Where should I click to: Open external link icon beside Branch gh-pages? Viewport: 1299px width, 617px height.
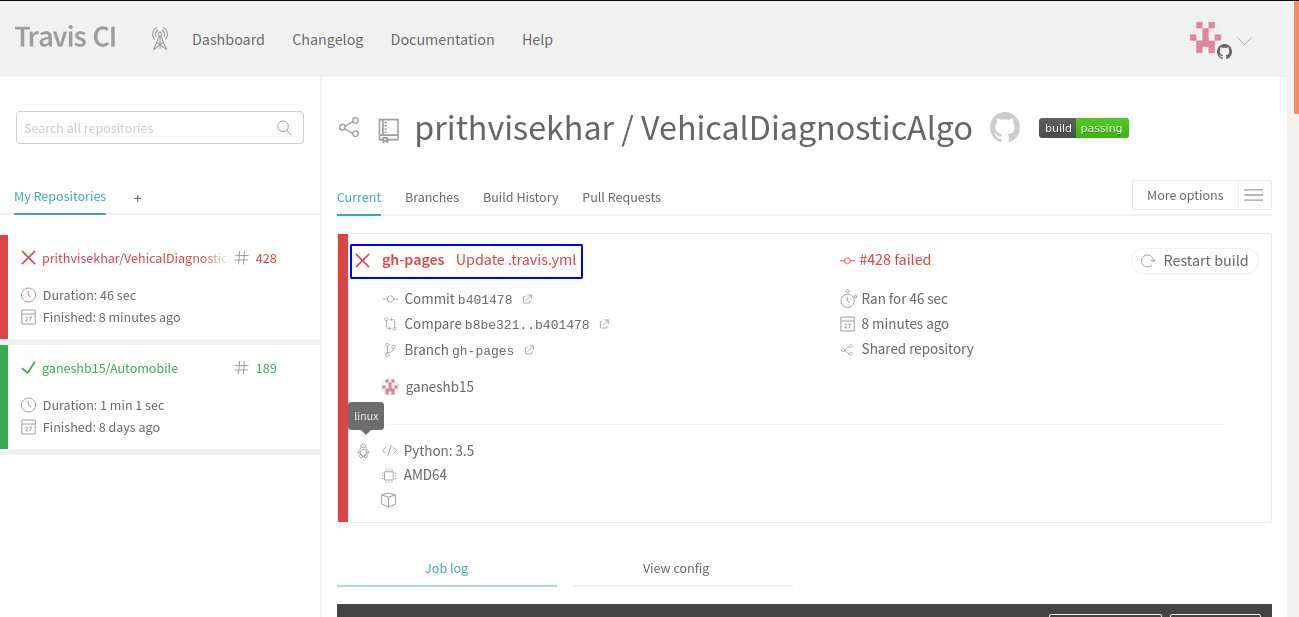tap(529, 350)
